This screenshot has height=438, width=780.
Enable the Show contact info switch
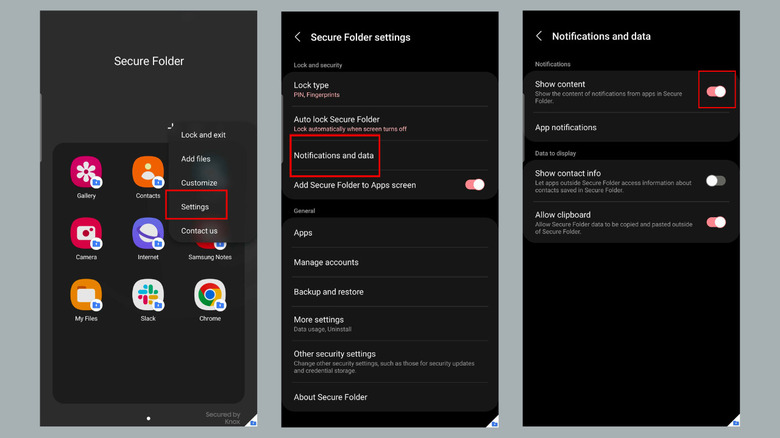coord(716,181)
